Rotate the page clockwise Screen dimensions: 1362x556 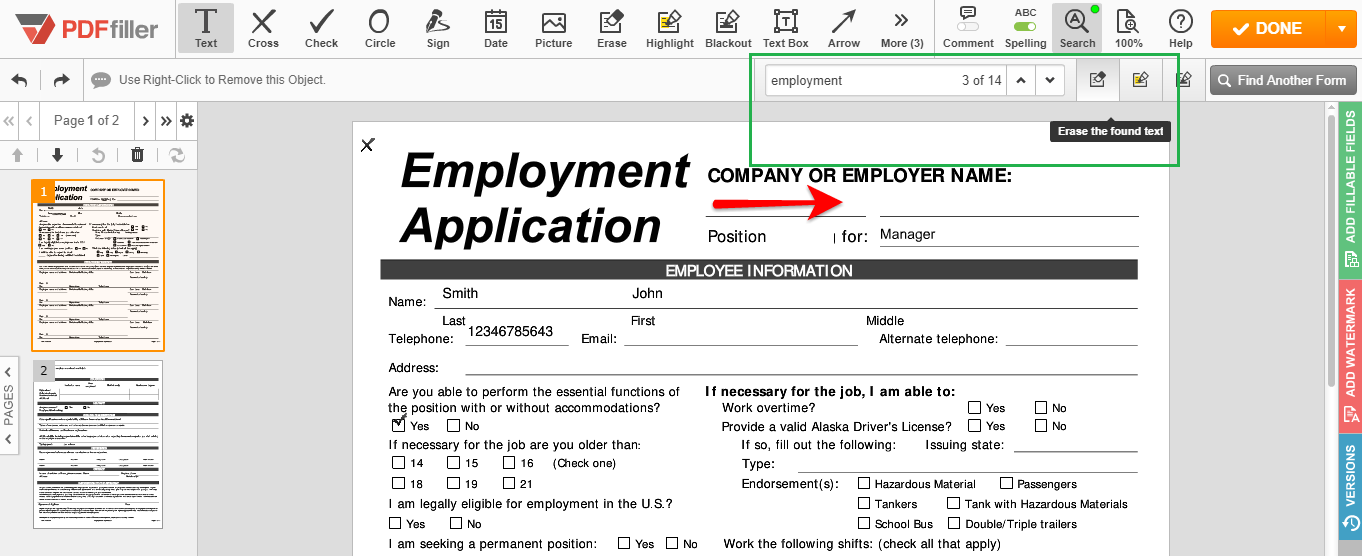click(177, 155)
